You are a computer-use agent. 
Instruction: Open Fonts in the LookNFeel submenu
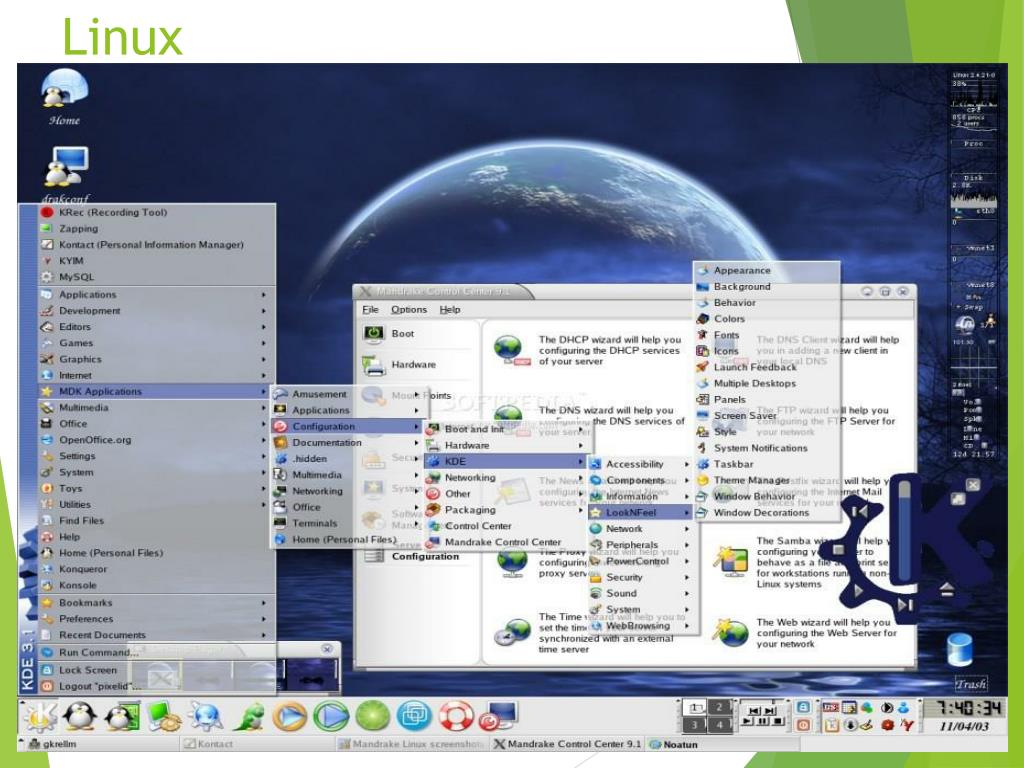(767, 335)
